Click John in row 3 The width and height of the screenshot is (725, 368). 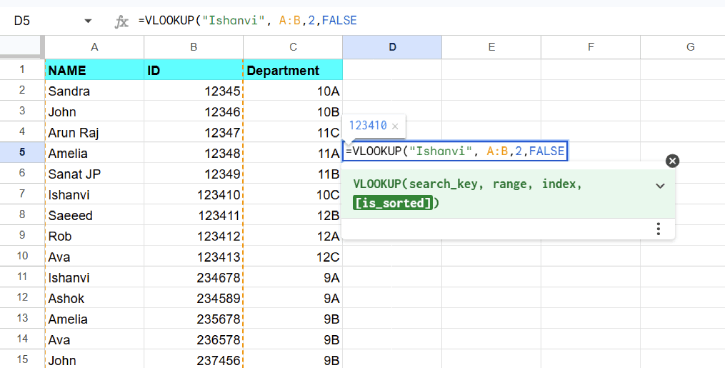(94, 111)
